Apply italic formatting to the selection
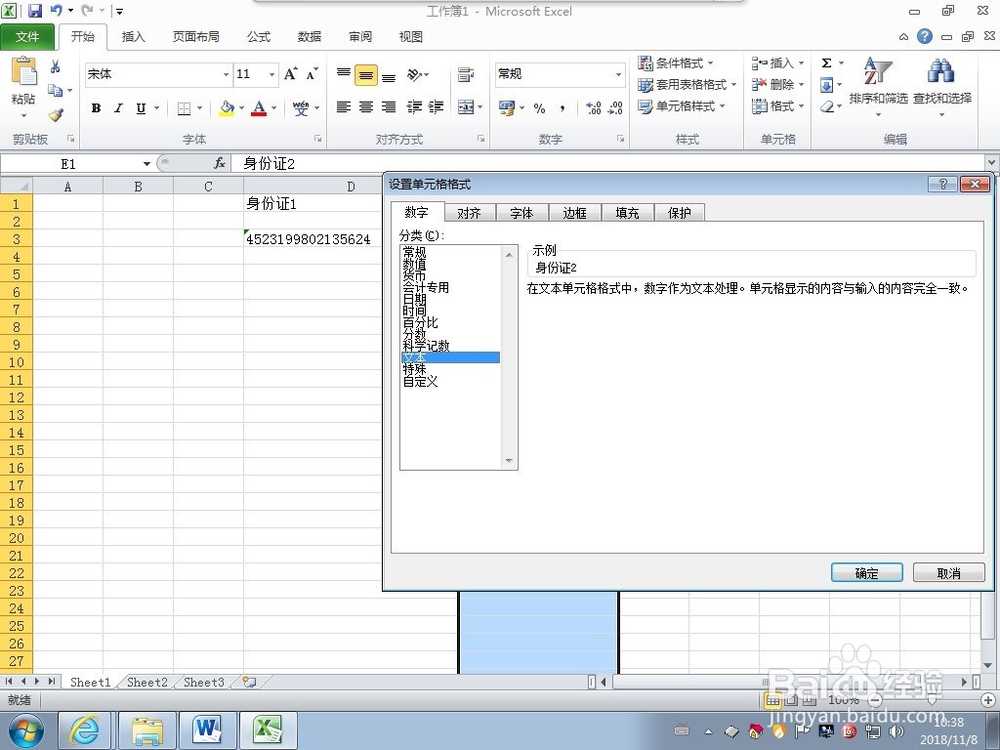This screenshot has height=750, width=1000. coord(119,107)
